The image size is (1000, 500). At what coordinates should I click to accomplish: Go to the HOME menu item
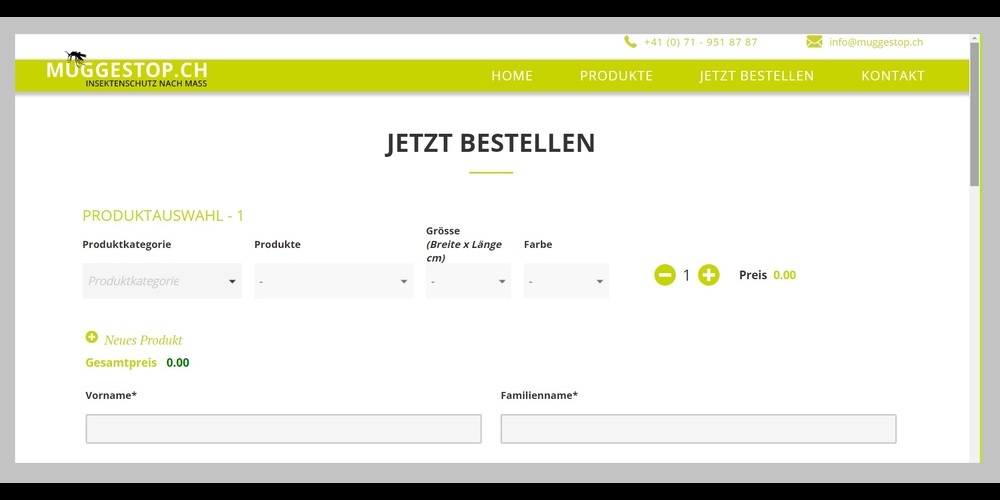(512, 76)
